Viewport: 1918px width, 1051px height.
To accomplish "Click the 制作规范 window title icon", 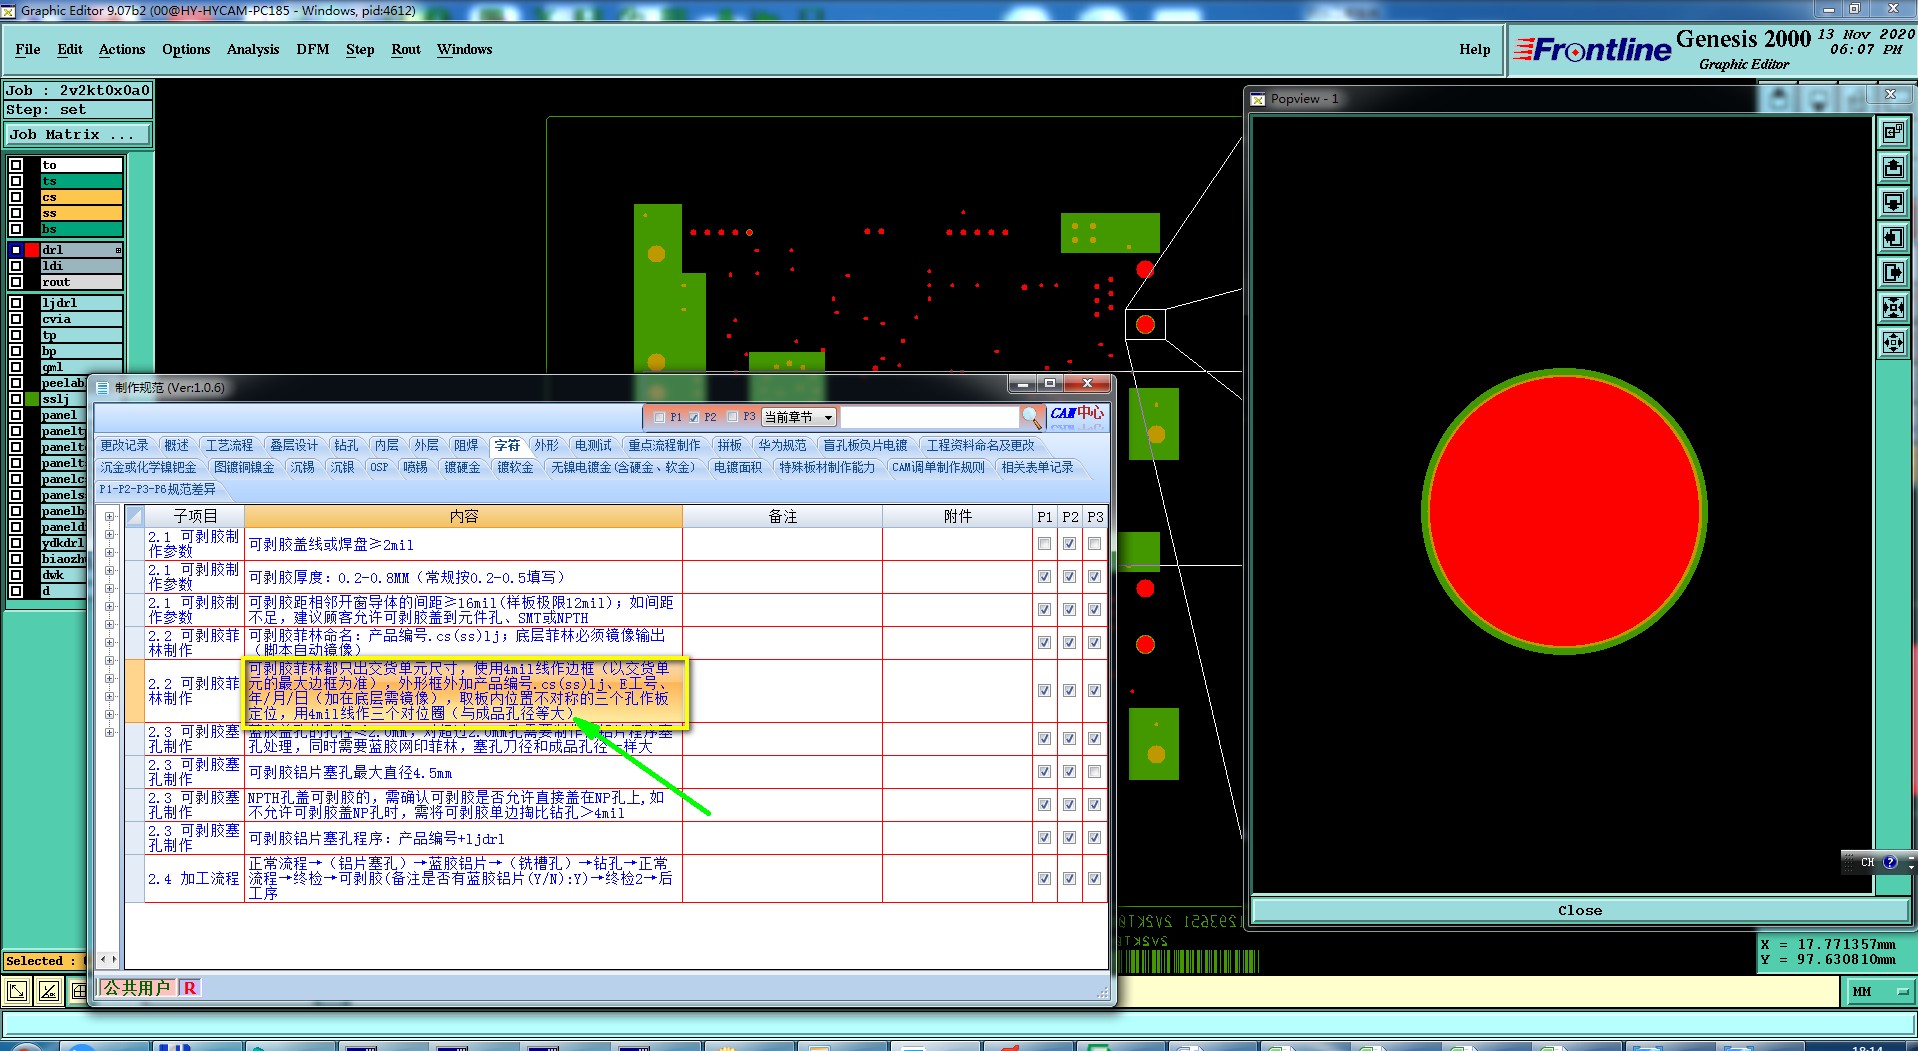I will click(x=102, y=388).
